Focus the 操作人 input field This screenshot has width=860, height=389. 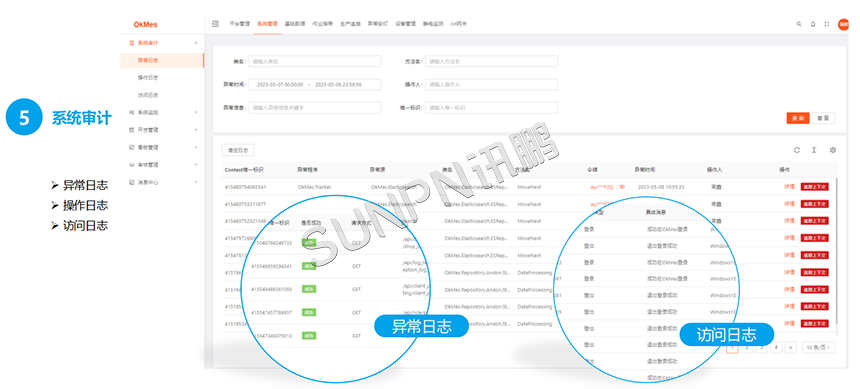tap(491, 84)
